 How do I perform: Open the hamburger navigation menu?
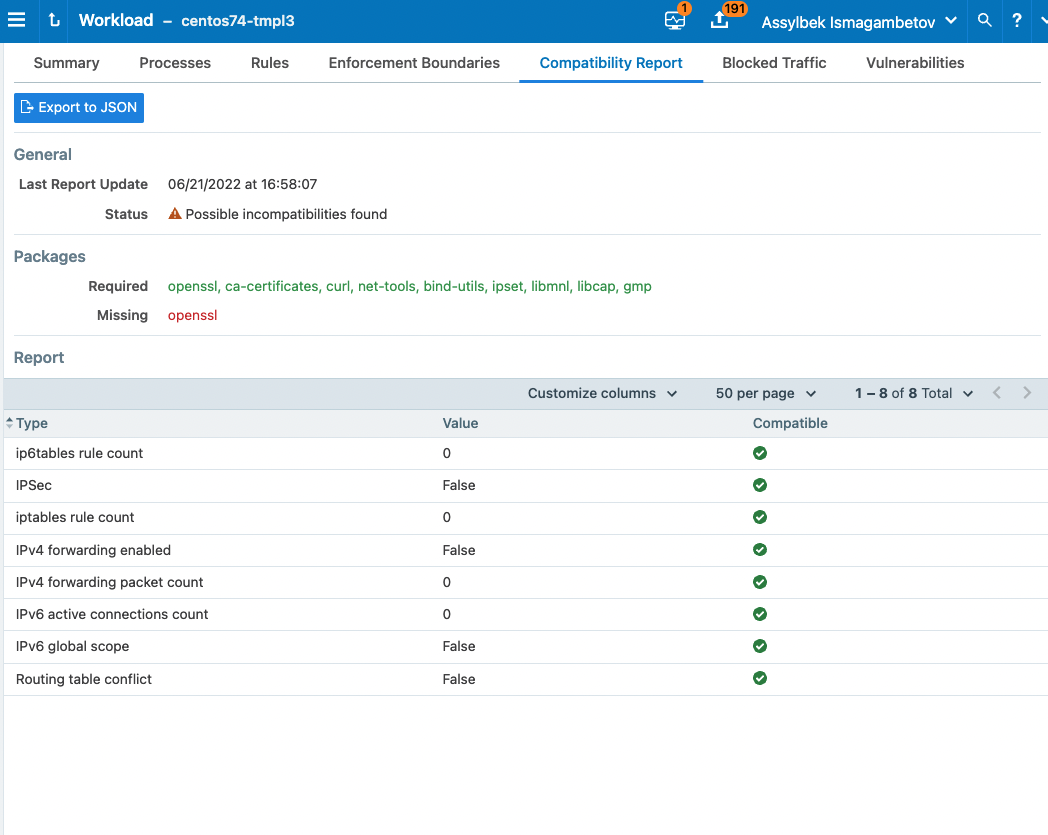tap(17, 21)
